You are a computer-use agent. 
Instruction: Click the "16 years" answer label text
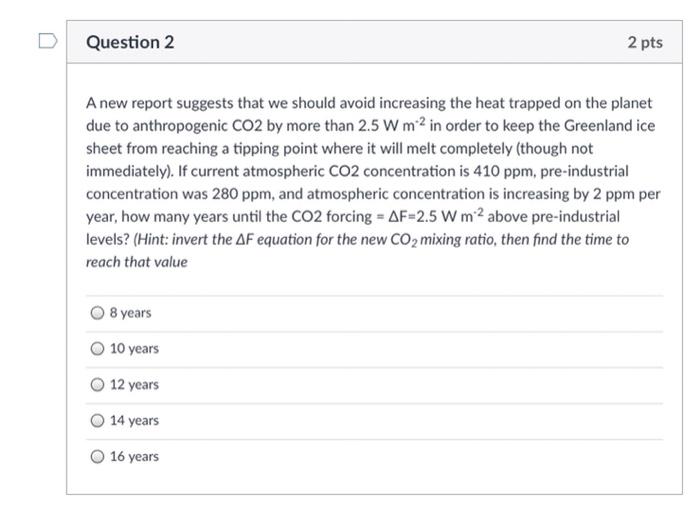pos(134,456)
